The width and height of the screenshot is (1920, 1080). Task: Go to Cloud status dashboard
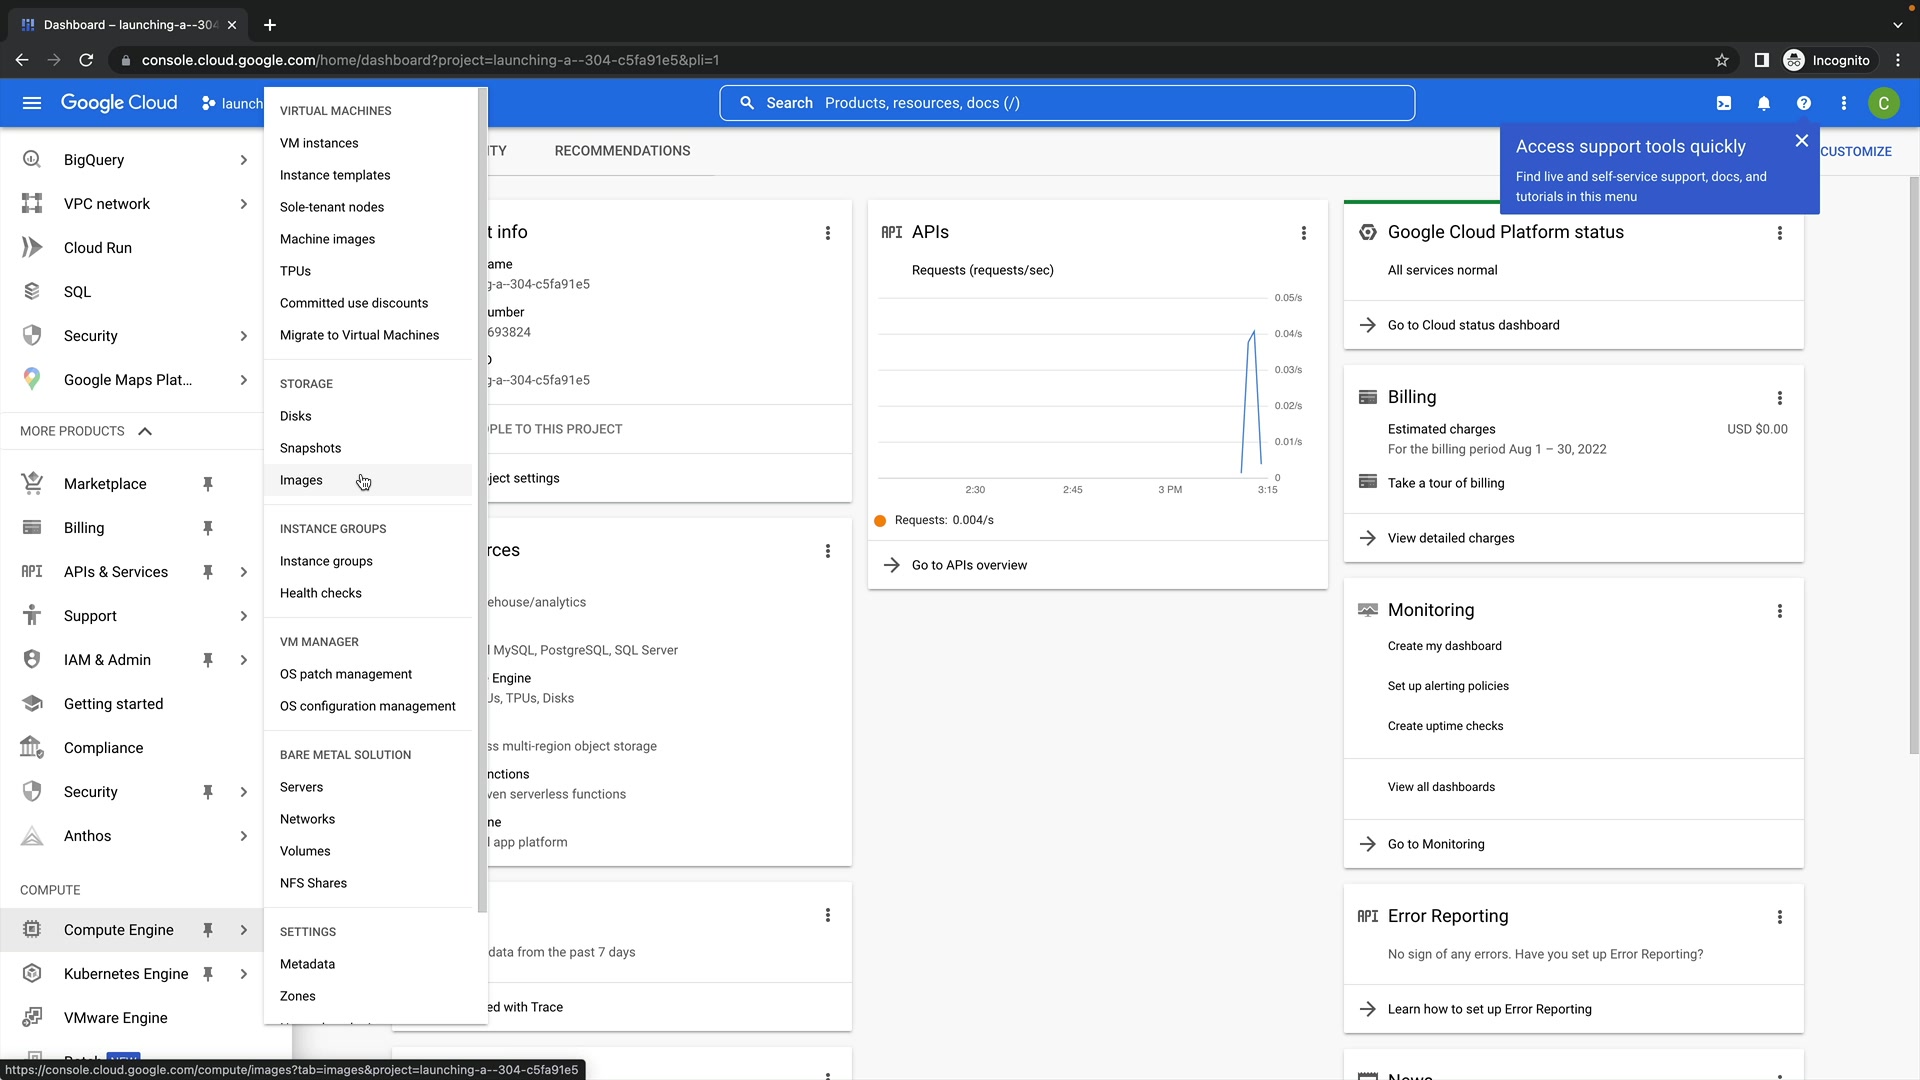(x=1473, y=325)
